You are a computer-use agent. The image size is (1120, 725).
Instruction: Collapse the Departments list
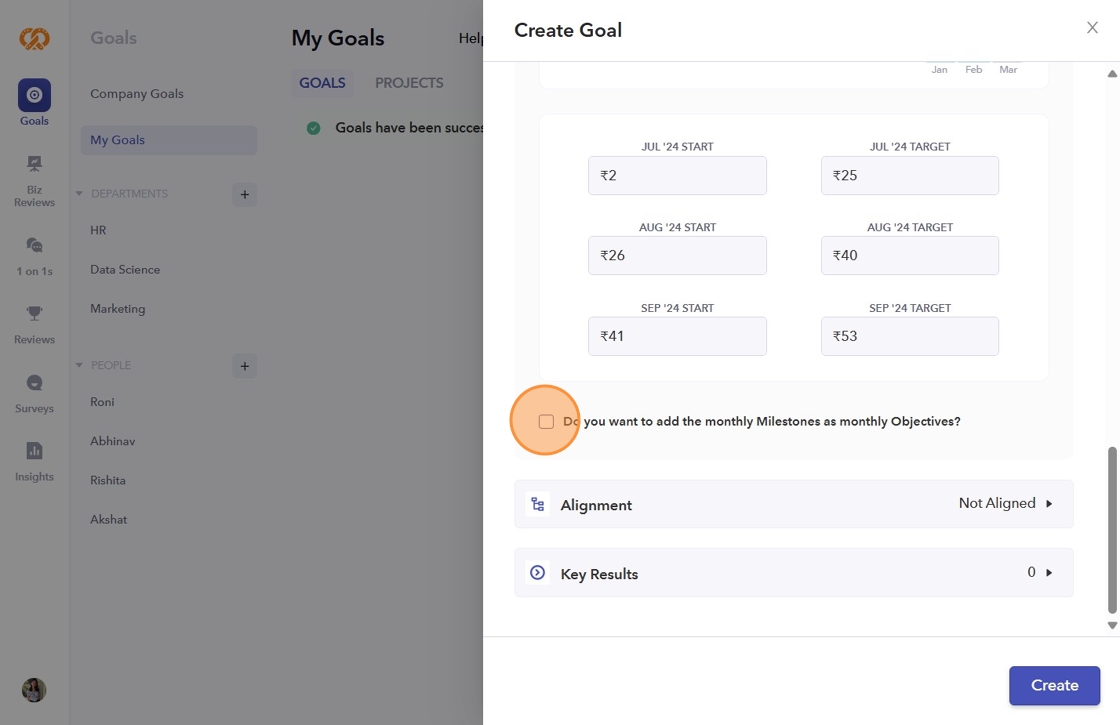click(80, 194)
